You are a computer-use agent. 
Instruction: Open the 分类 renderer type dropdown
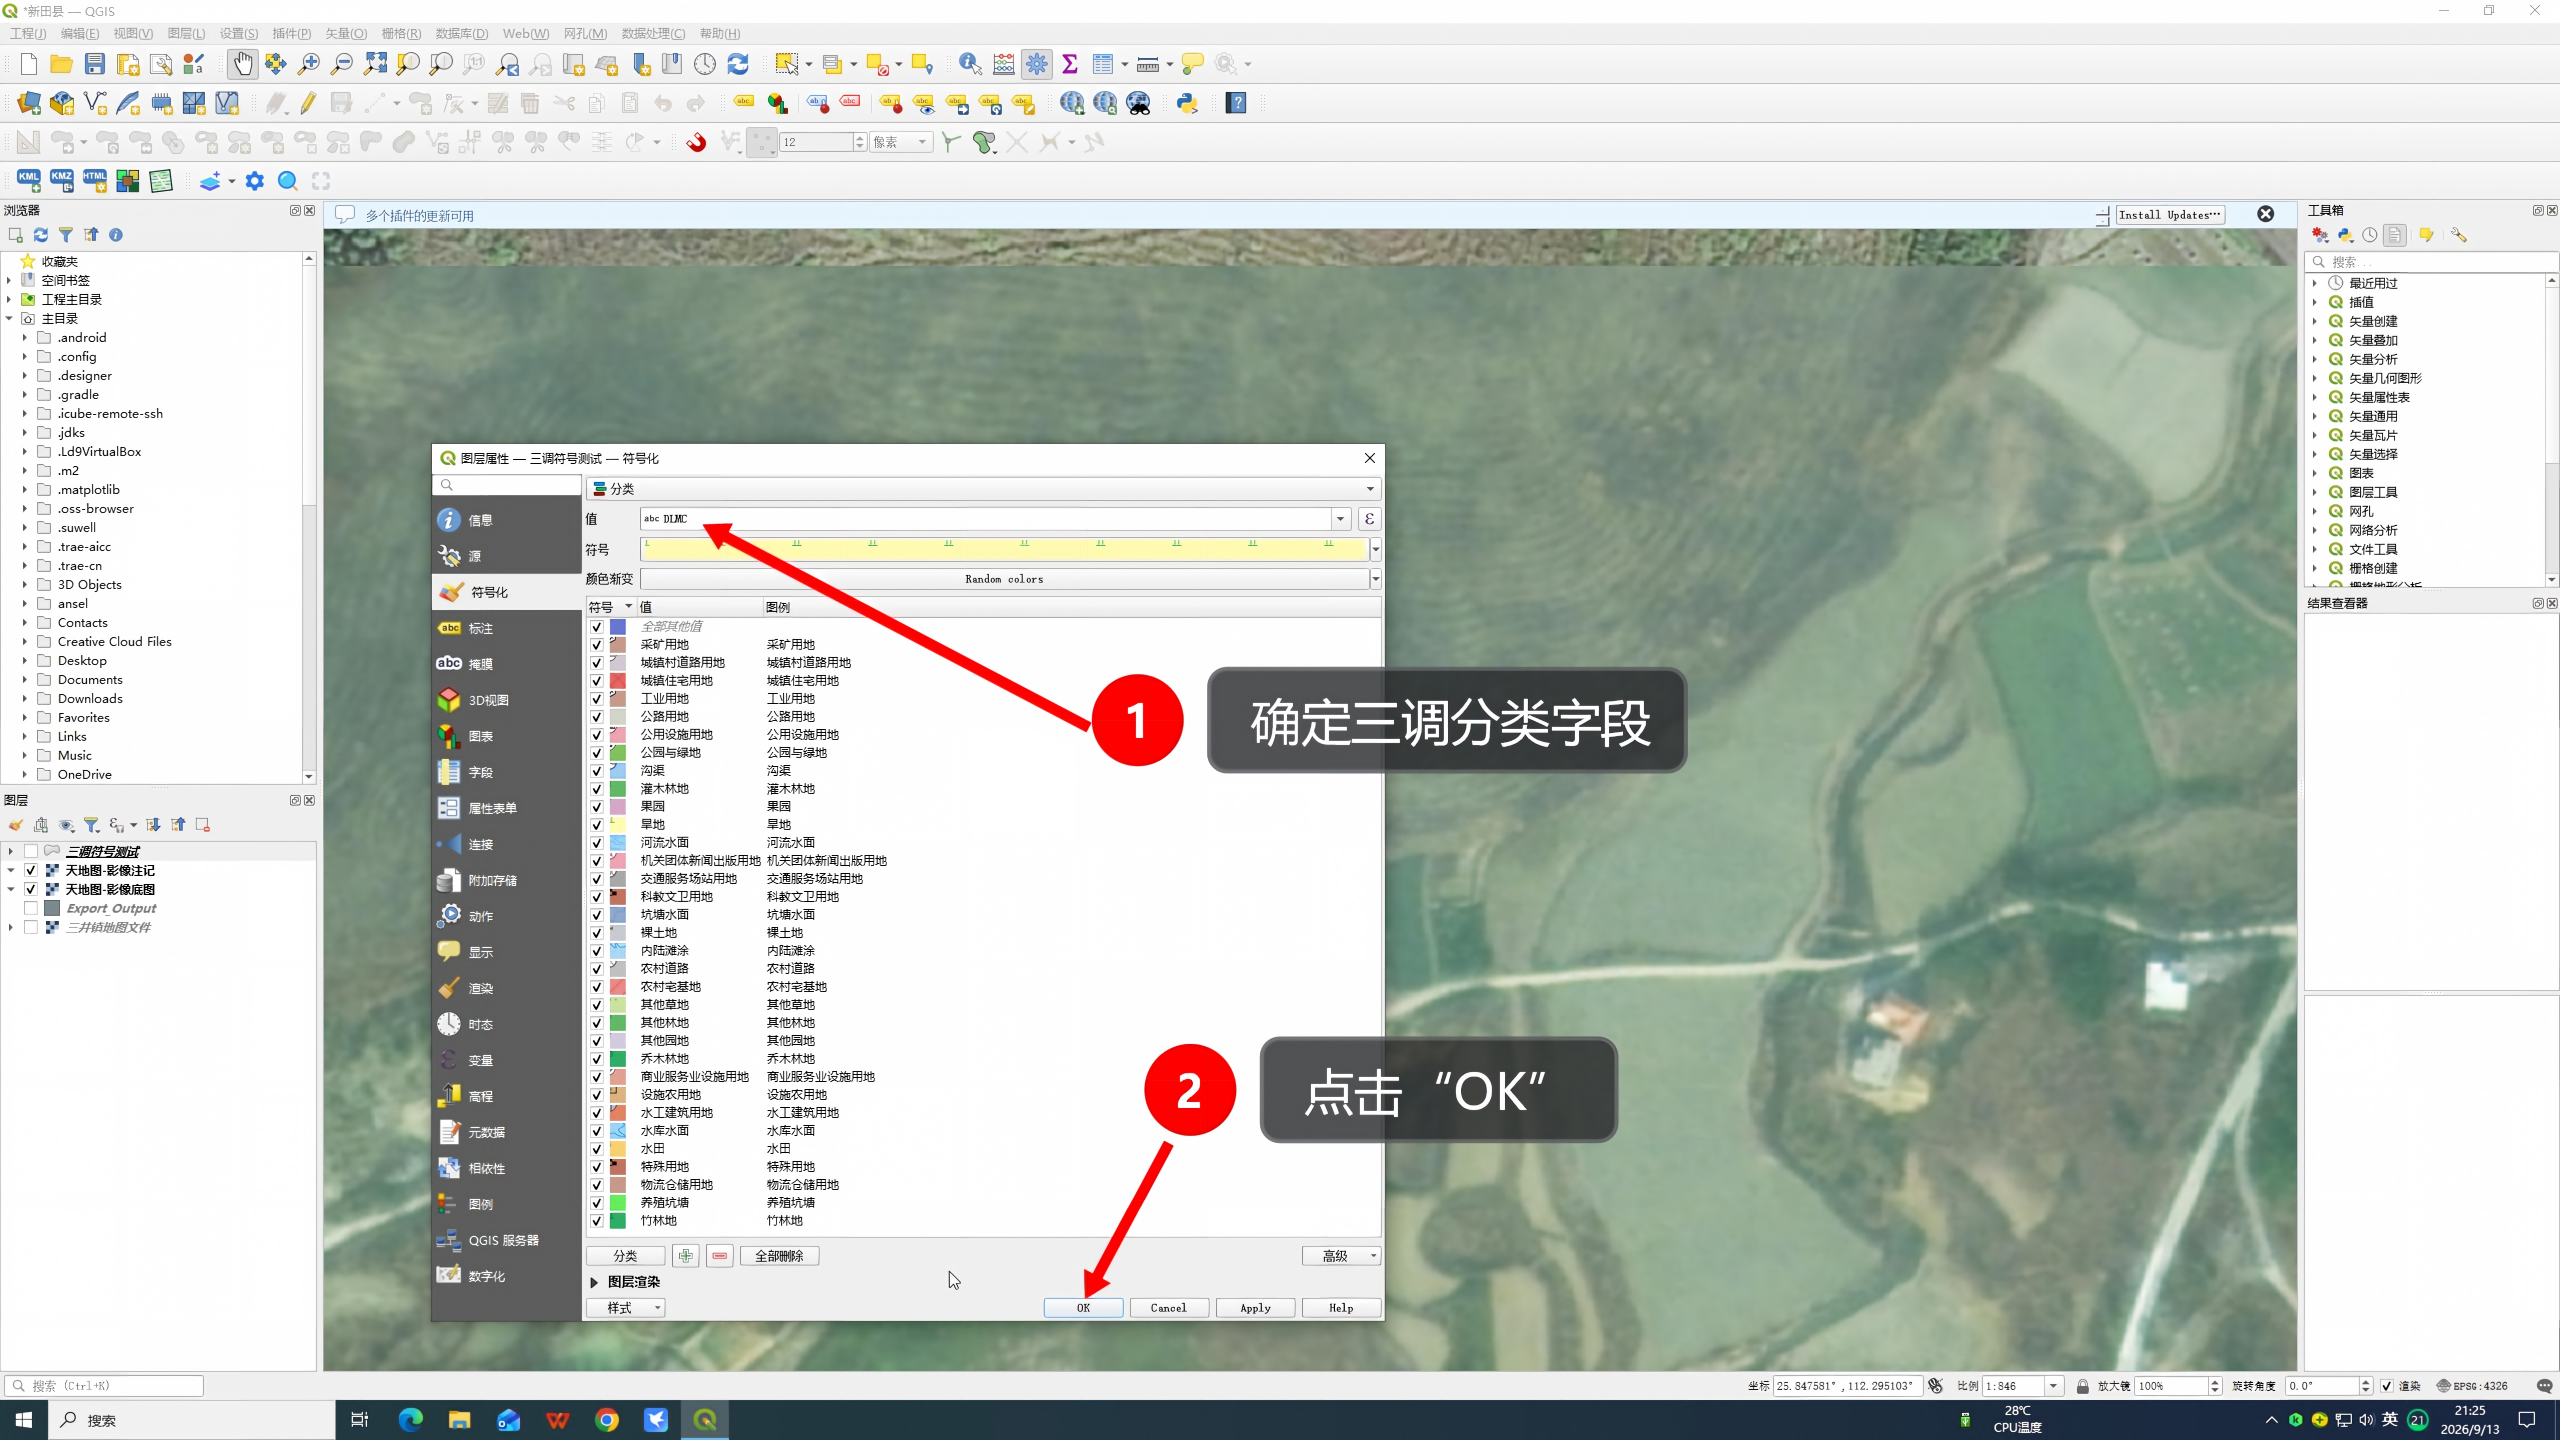click(x=983, y=489)
